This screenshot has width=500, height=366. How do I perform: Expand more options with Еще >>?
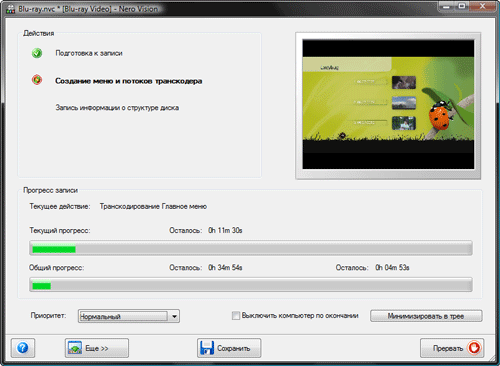97,348
